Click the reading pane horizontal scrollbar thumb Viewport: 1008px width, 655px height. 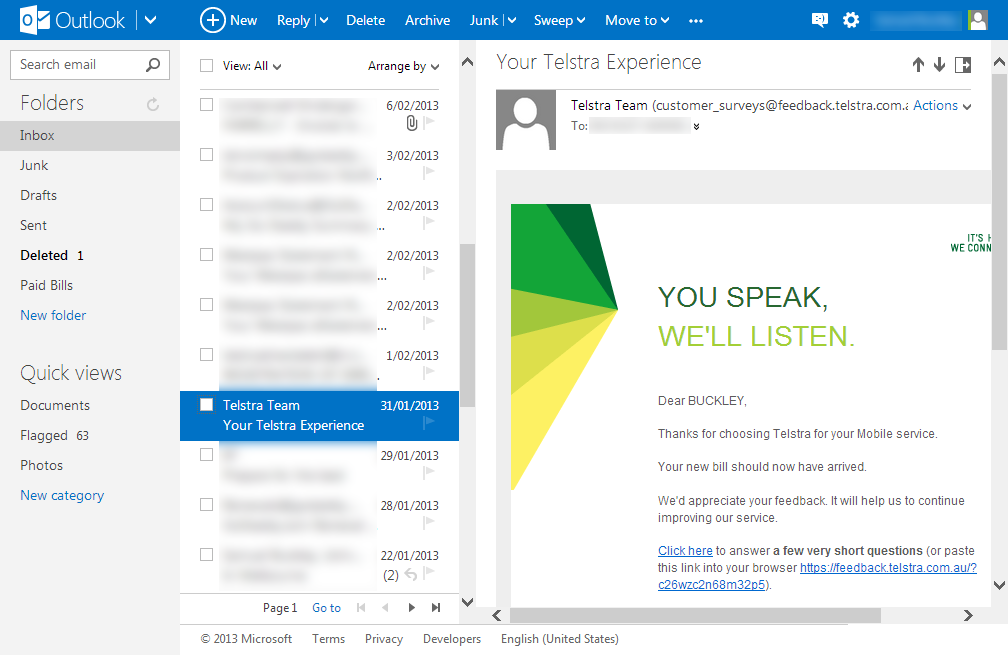click(x=695, y=616)
